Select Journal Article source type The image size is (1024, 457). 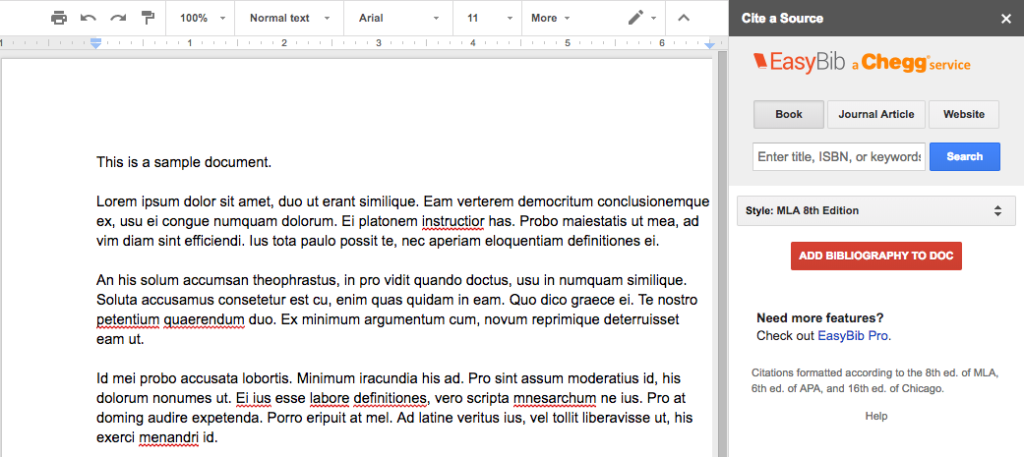pos(876,114)
